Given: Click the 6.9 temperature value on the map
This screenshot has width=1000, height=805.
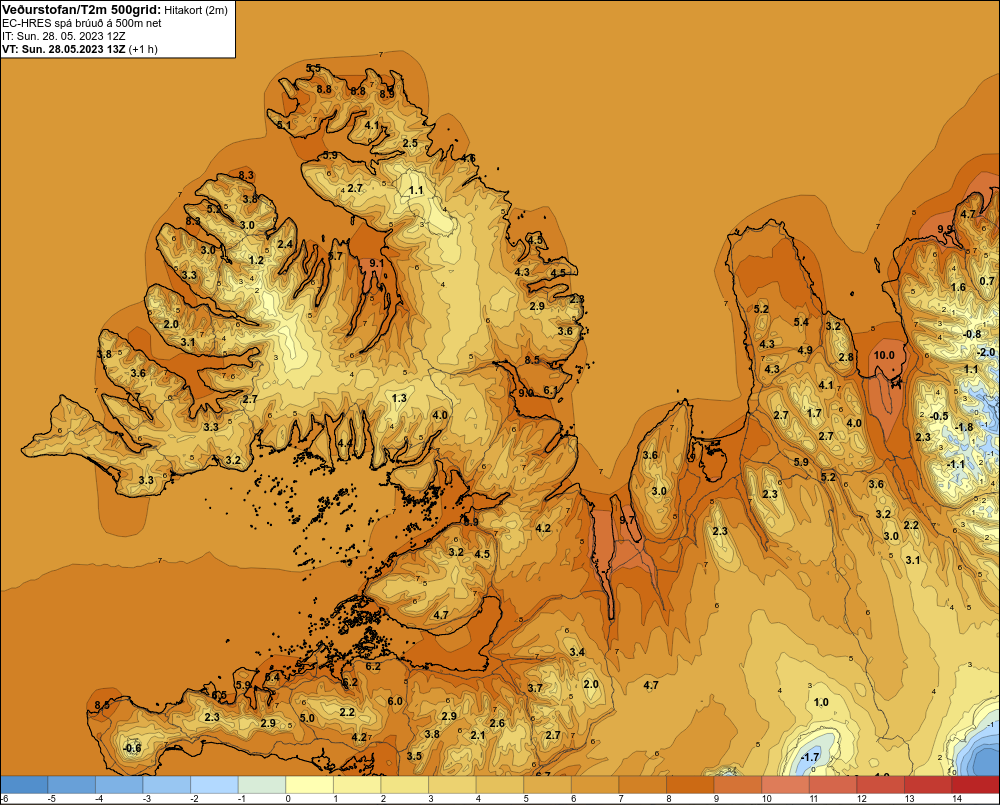Looking at the screenshot, I should [x=471, y=522].
